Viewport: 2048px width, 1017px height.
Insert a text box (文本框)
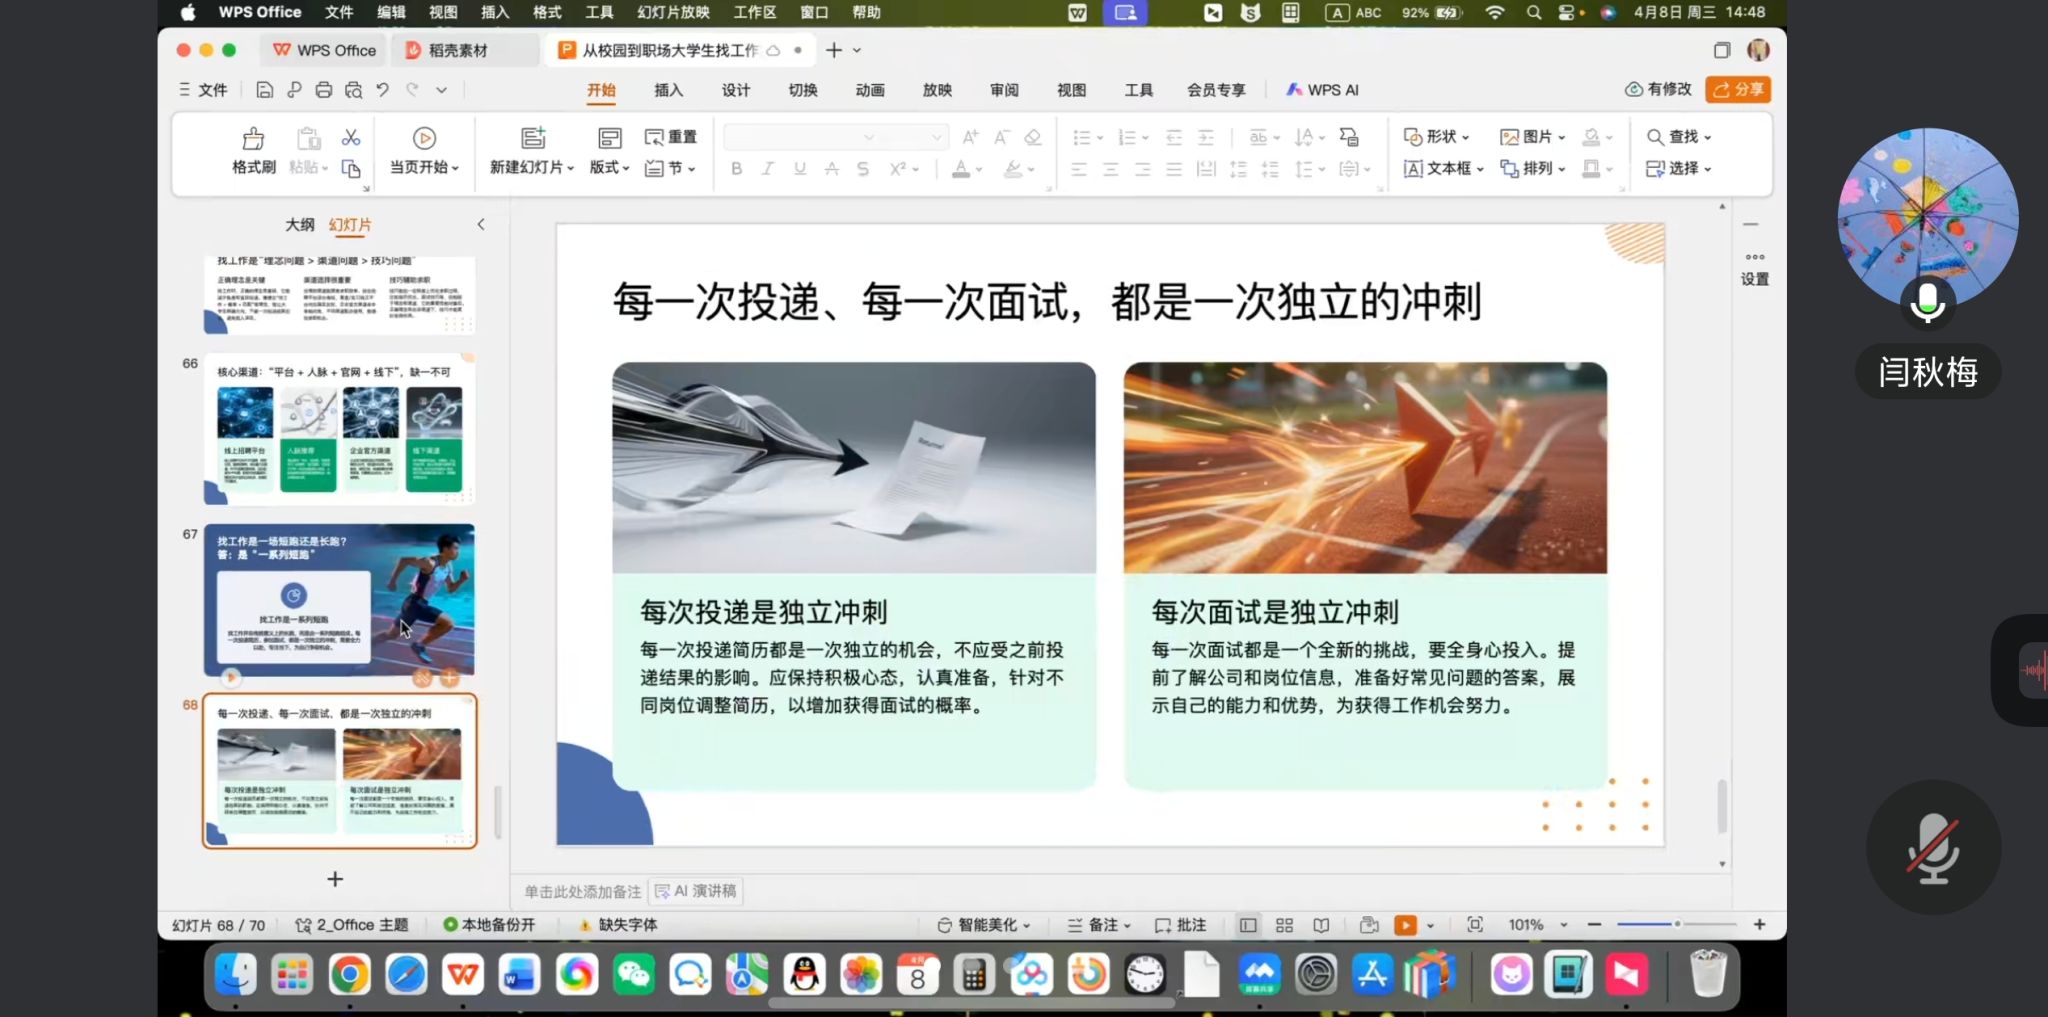[x=1443, y=169]
